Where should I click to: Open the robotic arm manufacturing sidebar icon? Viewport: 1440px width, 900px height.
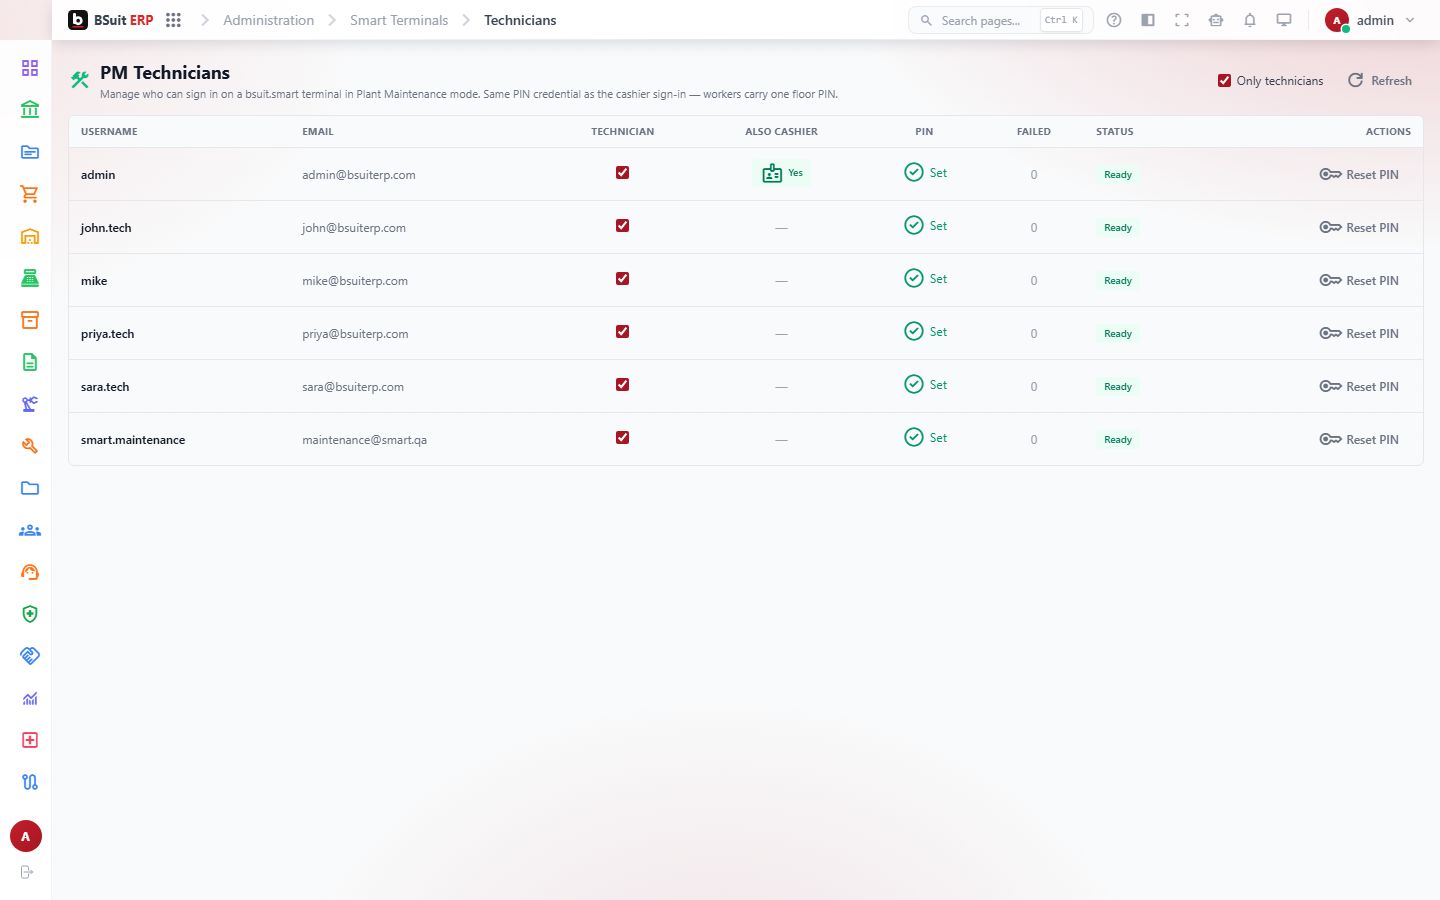(30, 404)
